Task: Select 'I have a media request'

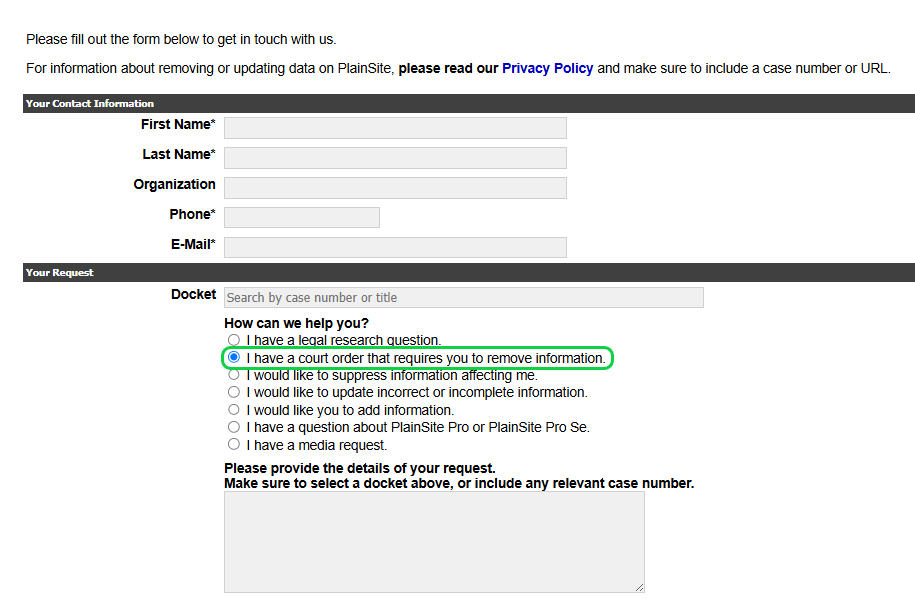Action: click(233, 443)
